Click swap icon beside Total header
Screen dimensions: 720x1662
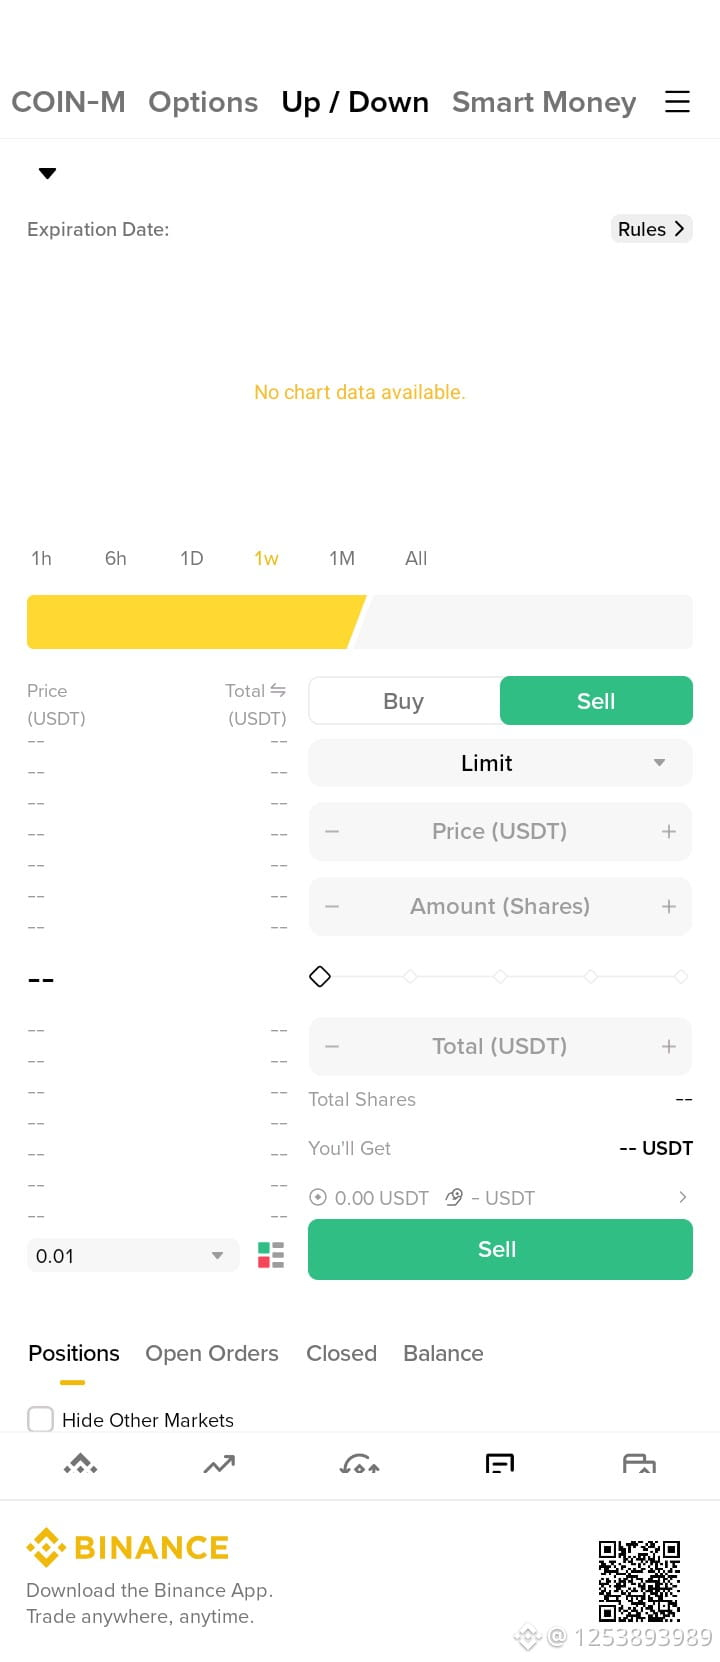point(278,690)
